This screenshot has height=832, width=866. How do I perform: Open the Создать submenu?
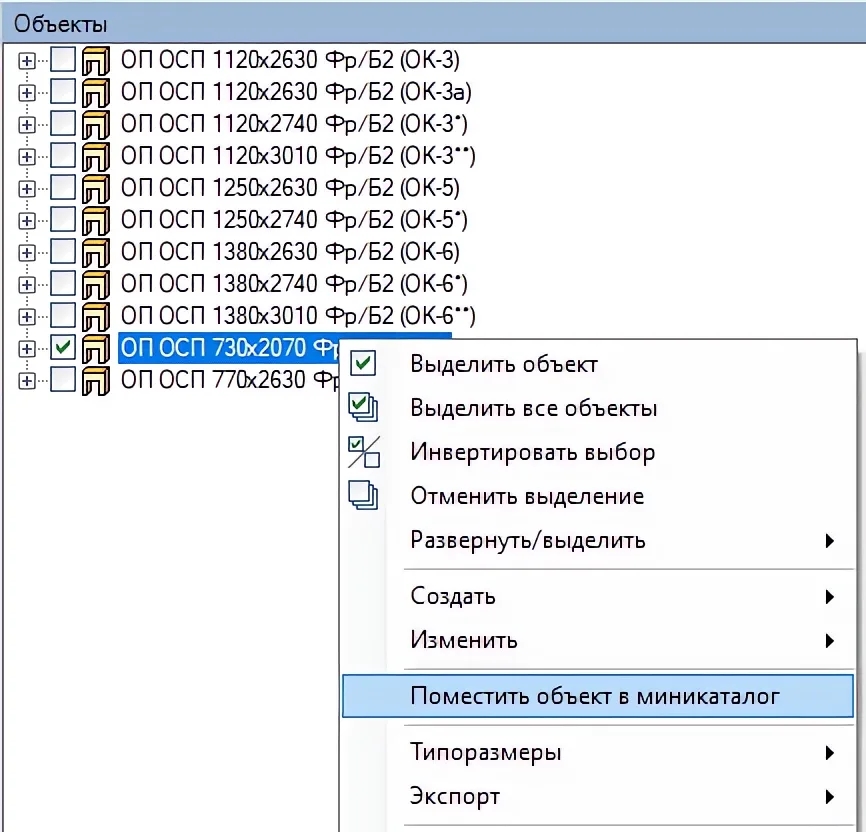453,597
